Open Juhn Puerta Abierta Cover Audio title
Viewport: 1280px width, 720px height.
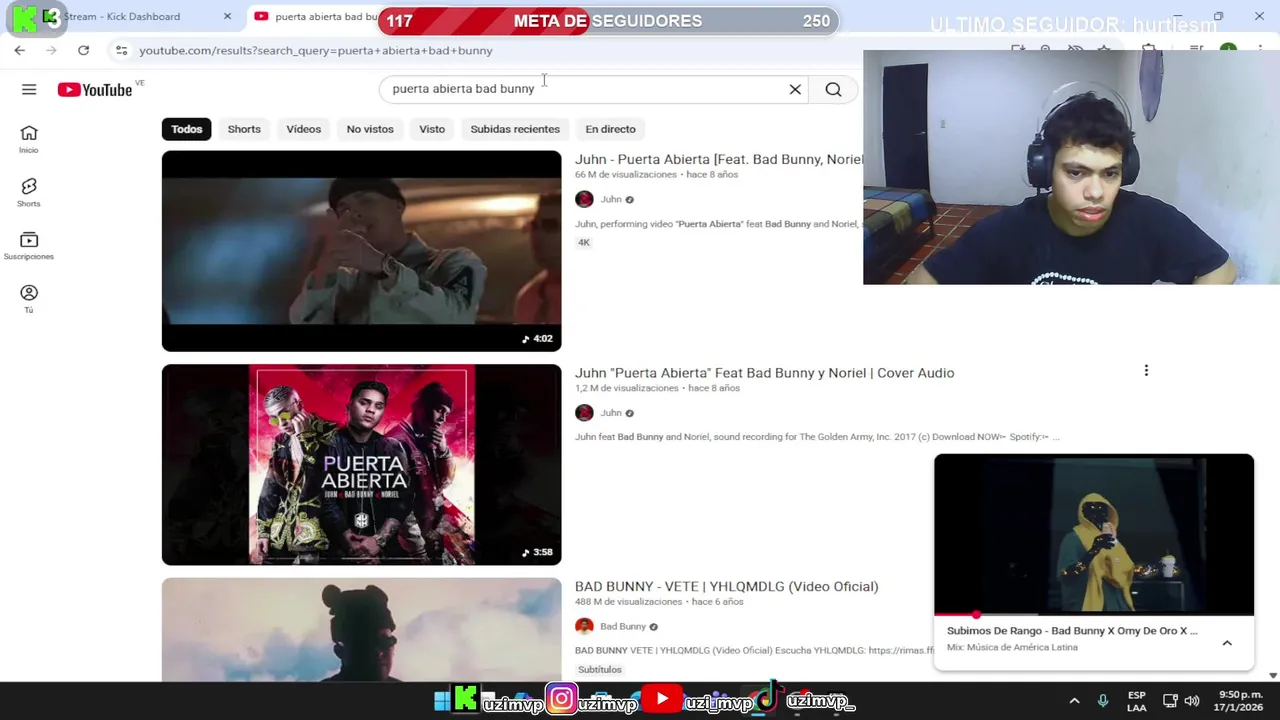(x=764, y=373)
